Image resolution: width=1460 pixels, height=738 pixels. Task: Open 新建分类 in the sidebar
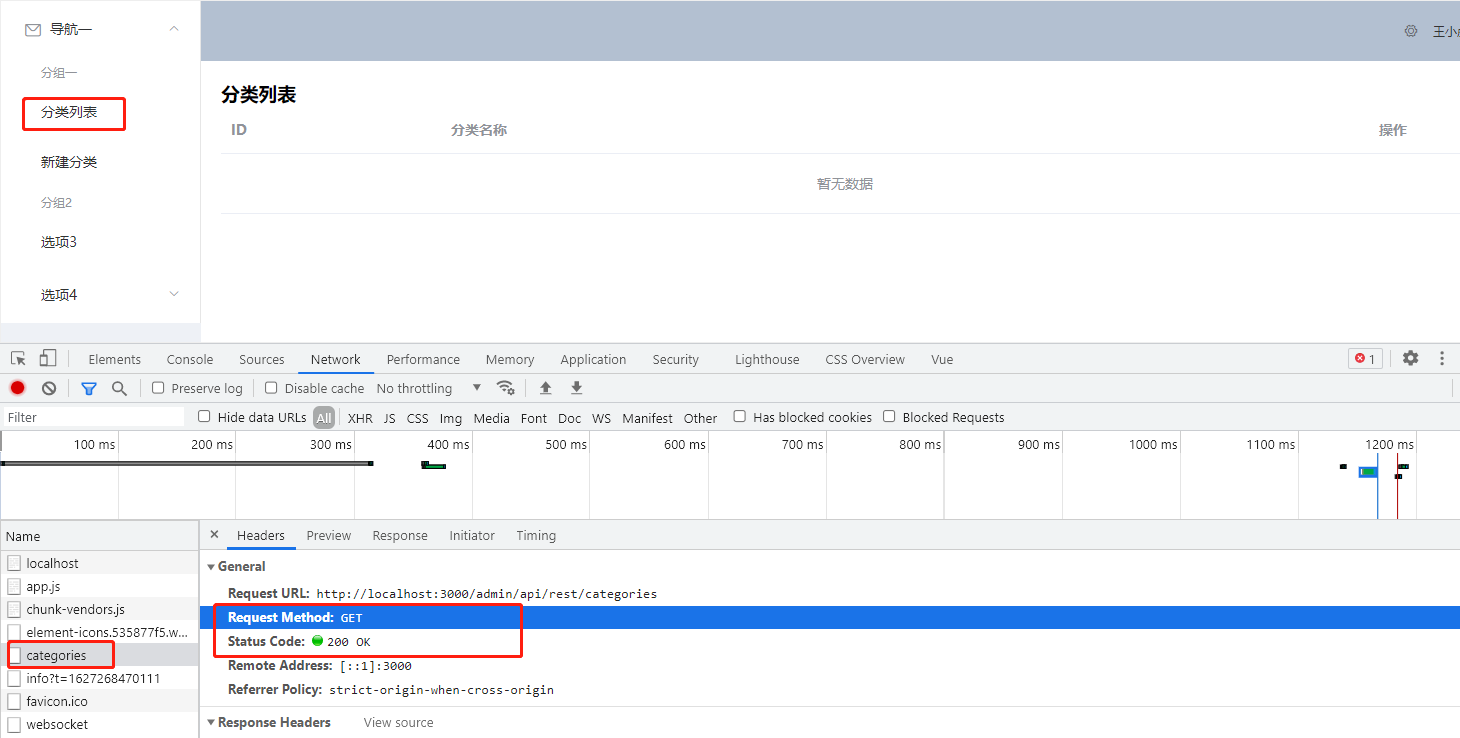(x=69, y=162)
